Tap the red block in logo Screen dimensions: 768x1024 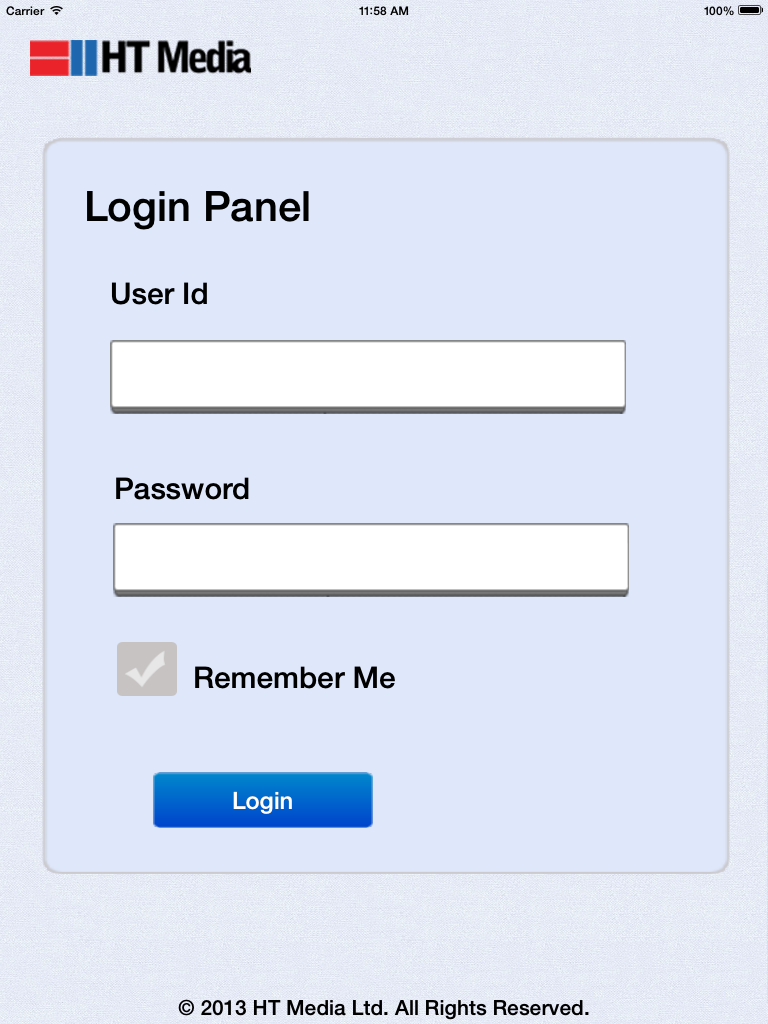pyautogui.click(x=49, y=58)
